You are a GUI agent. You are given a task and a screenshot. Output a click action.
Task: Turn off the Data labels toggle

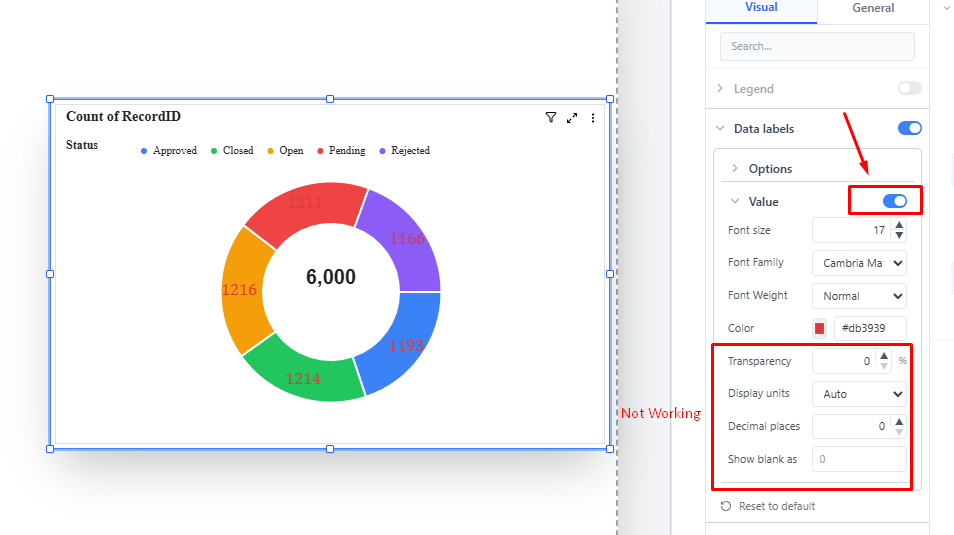point(909,128)
